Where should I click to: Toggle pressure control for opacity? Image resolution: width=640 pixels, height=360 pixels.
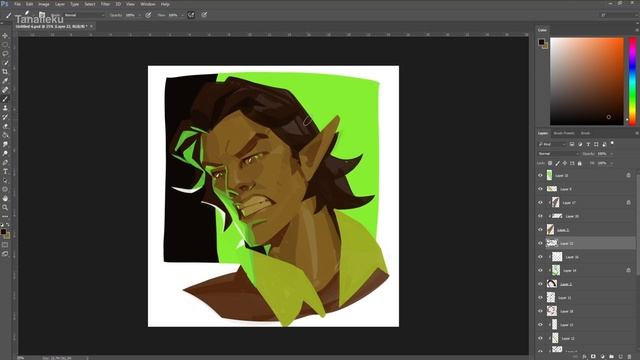point(148,15)
